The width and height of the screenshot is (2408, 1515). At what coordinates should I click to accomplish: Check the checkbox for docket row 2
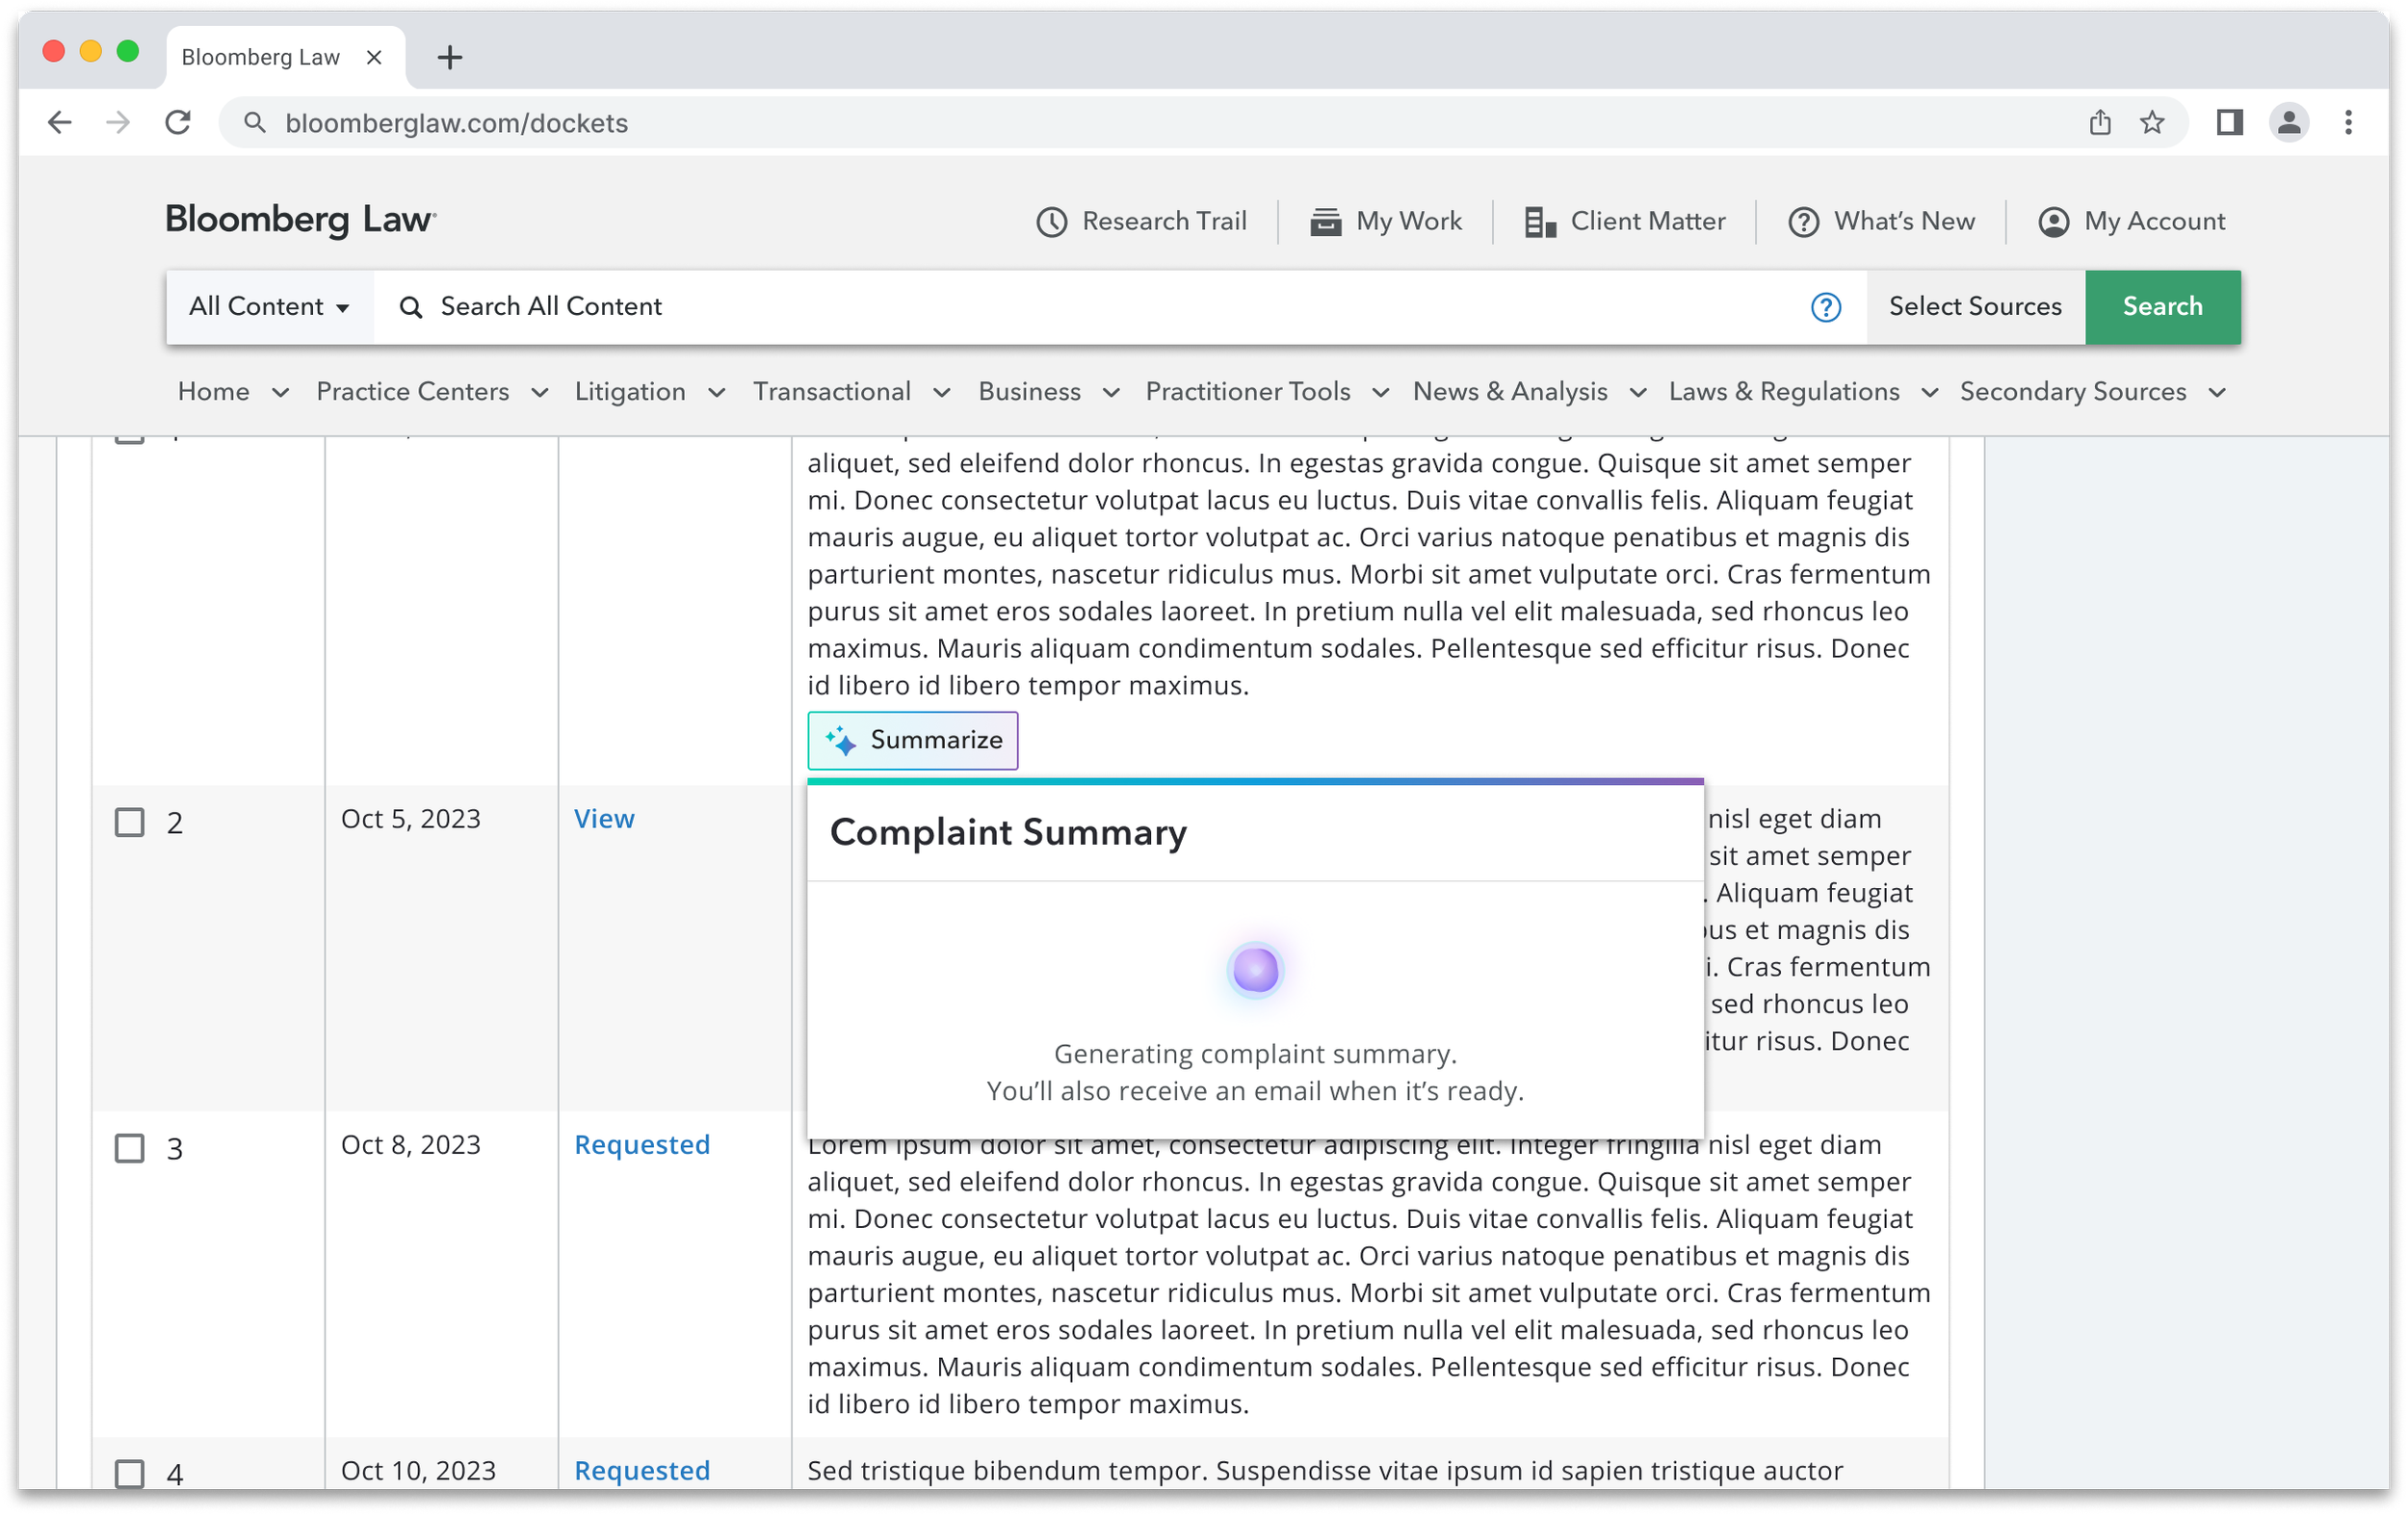point(129,823)
